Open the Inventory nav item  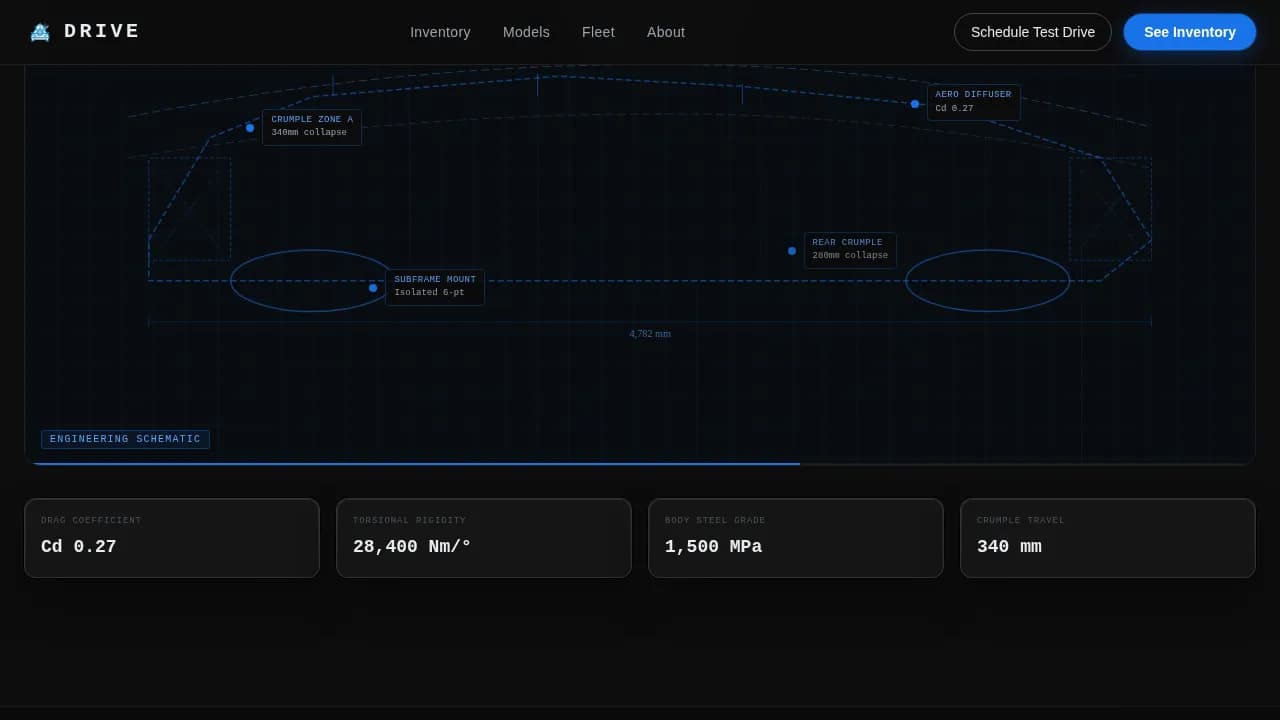point(440,32)
